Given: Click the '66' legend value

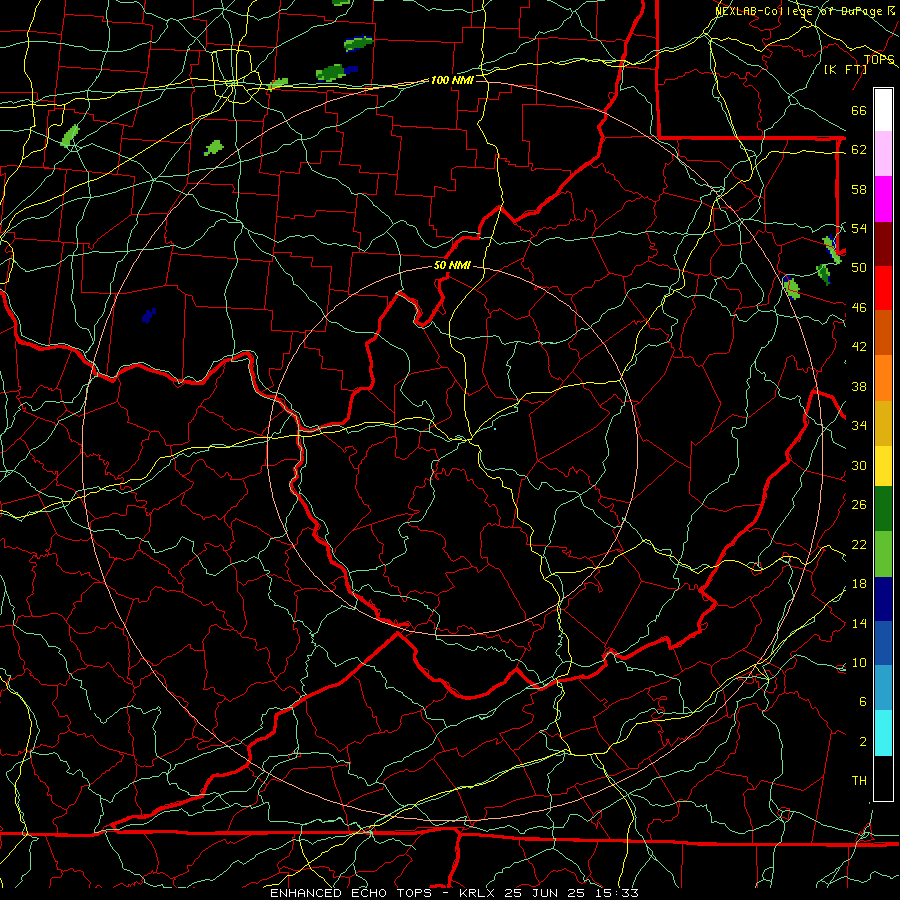Looking at the screenshot, I should point(859,111).
